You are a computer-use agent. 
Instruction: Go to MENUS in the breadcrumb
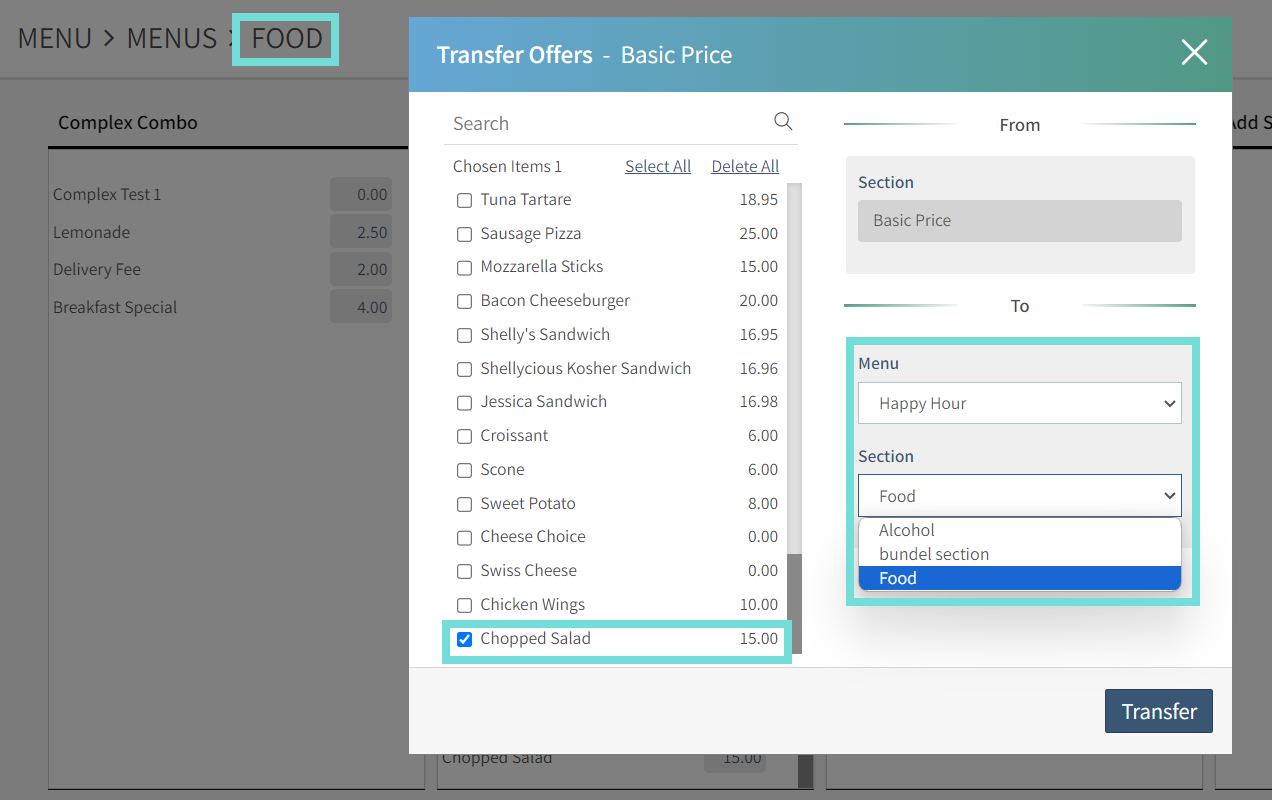click(x=171, y=39)
